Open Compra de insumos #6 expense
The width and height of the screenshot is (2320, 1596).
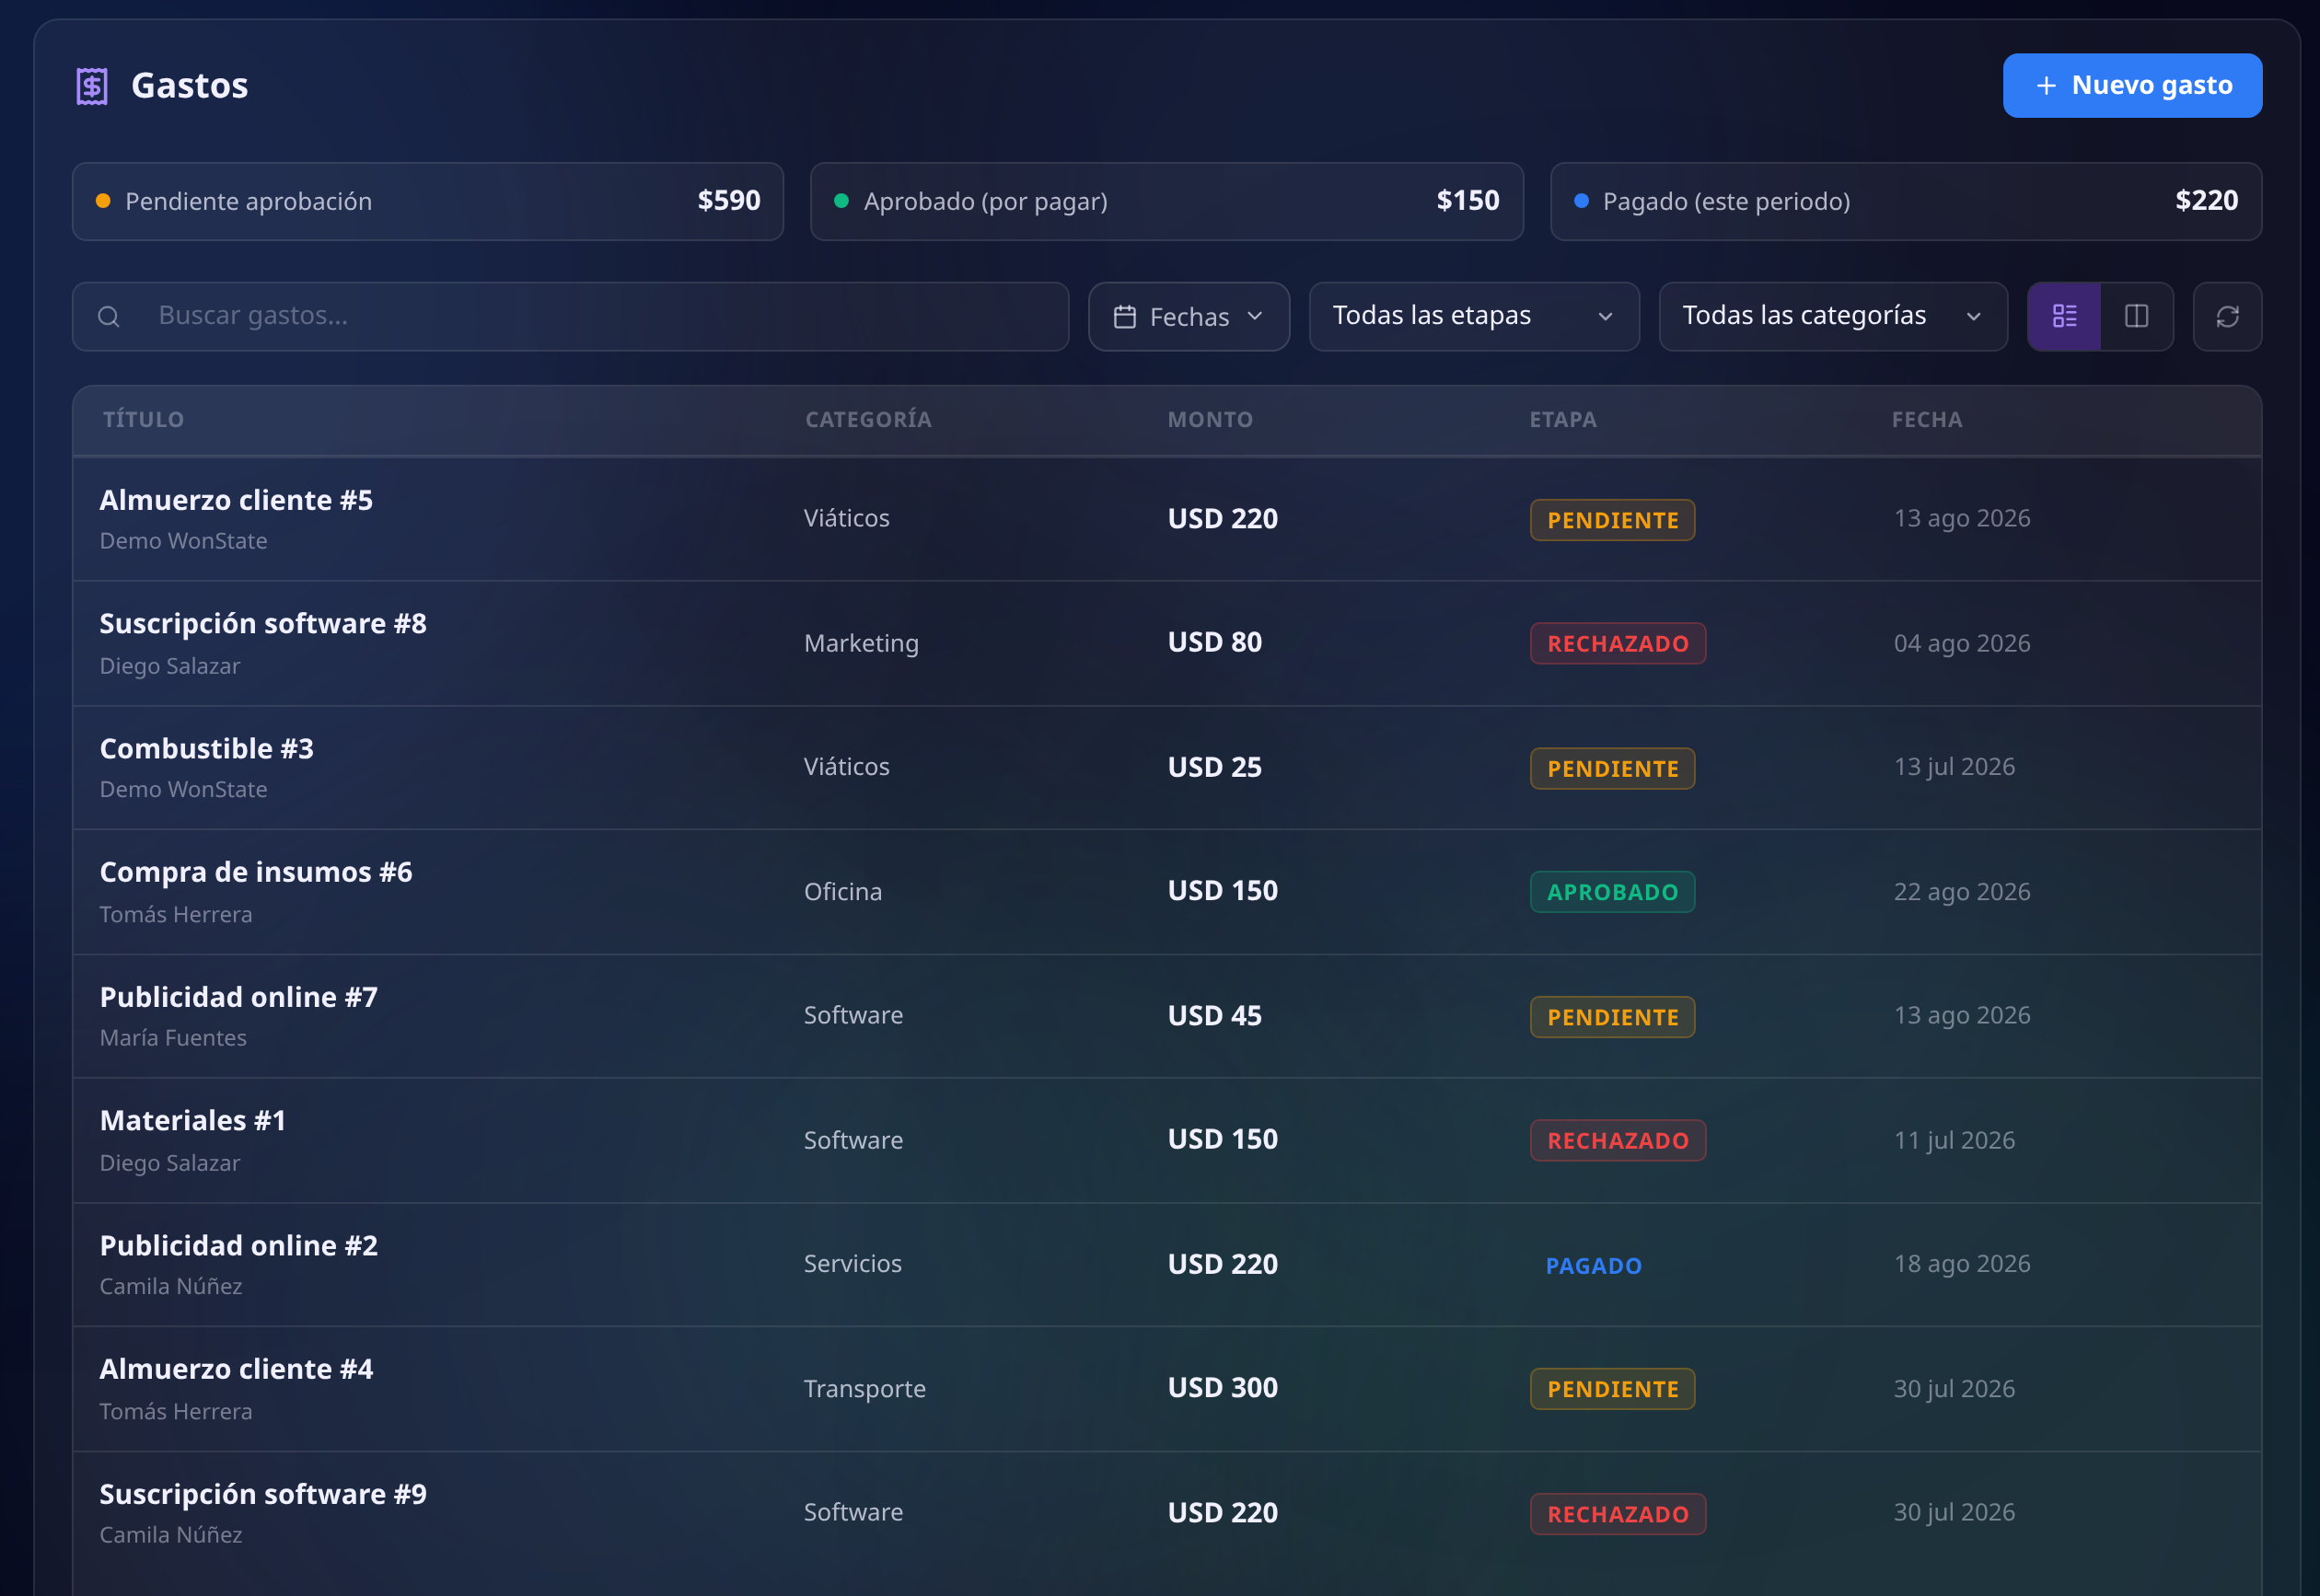[x=1167, y=892]
